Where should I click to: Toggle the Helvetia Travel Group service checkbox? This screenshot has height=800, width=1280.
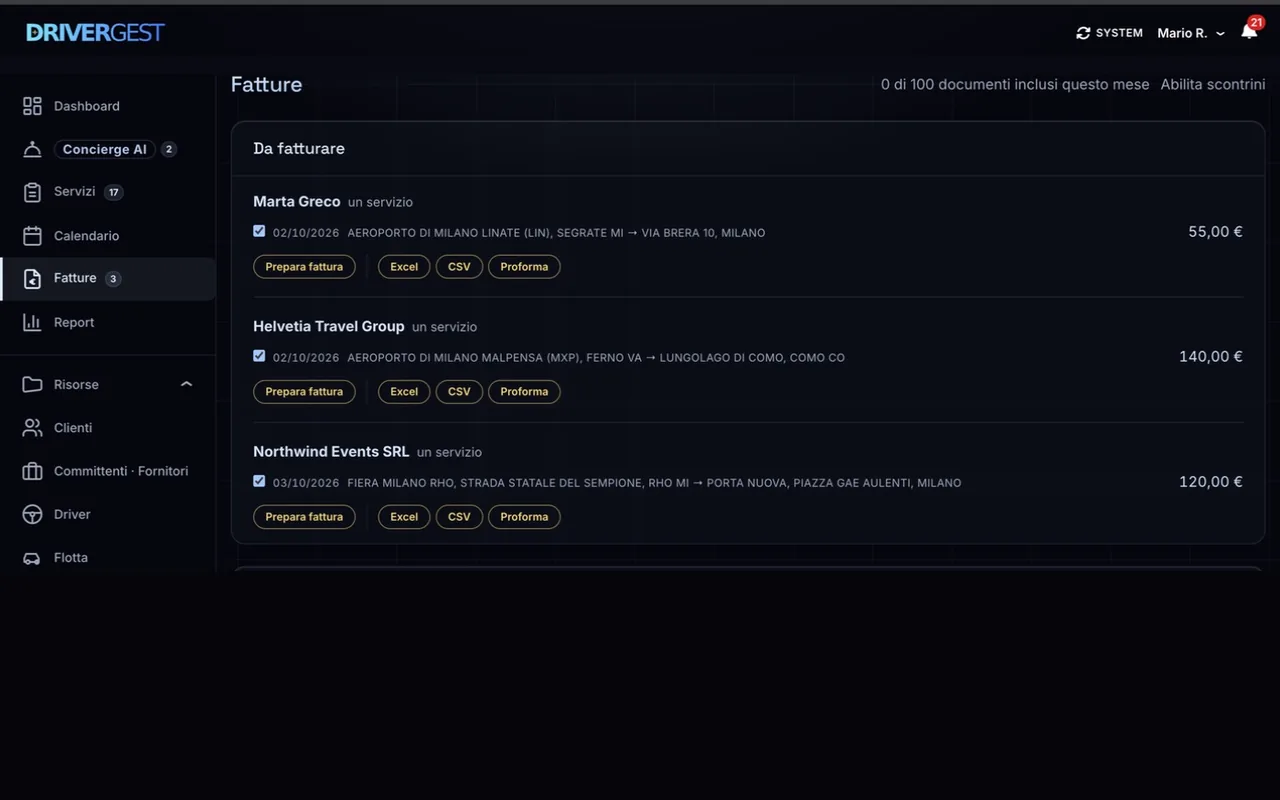pos(259,356)
